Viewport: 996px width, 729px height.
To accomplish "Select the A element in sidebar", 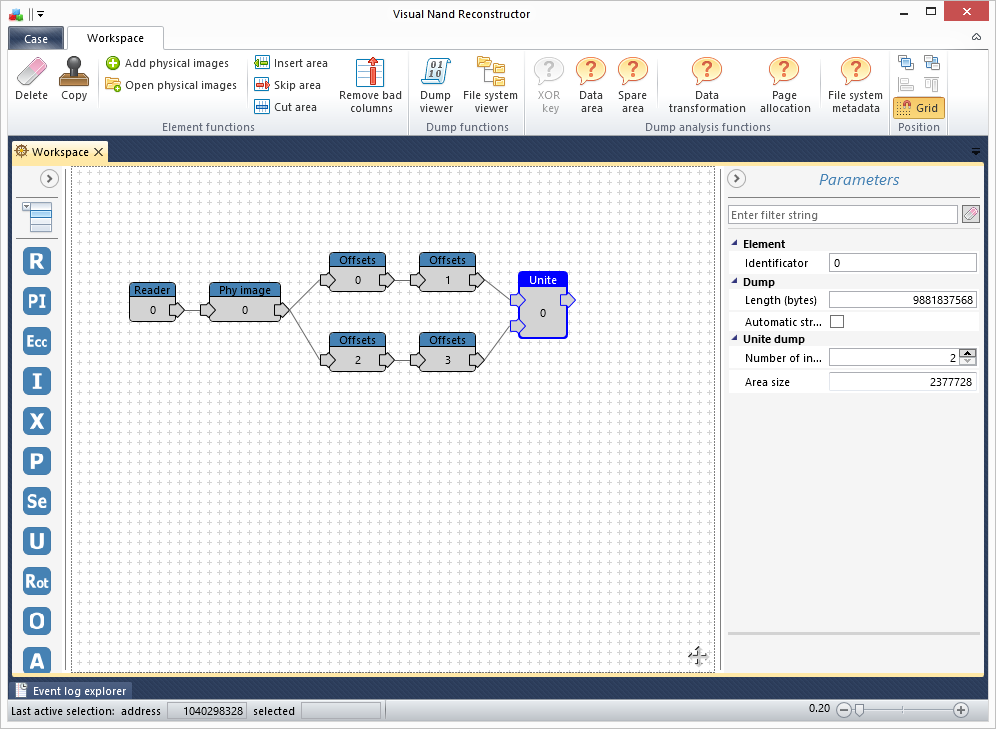I will (x=37, y=659).
